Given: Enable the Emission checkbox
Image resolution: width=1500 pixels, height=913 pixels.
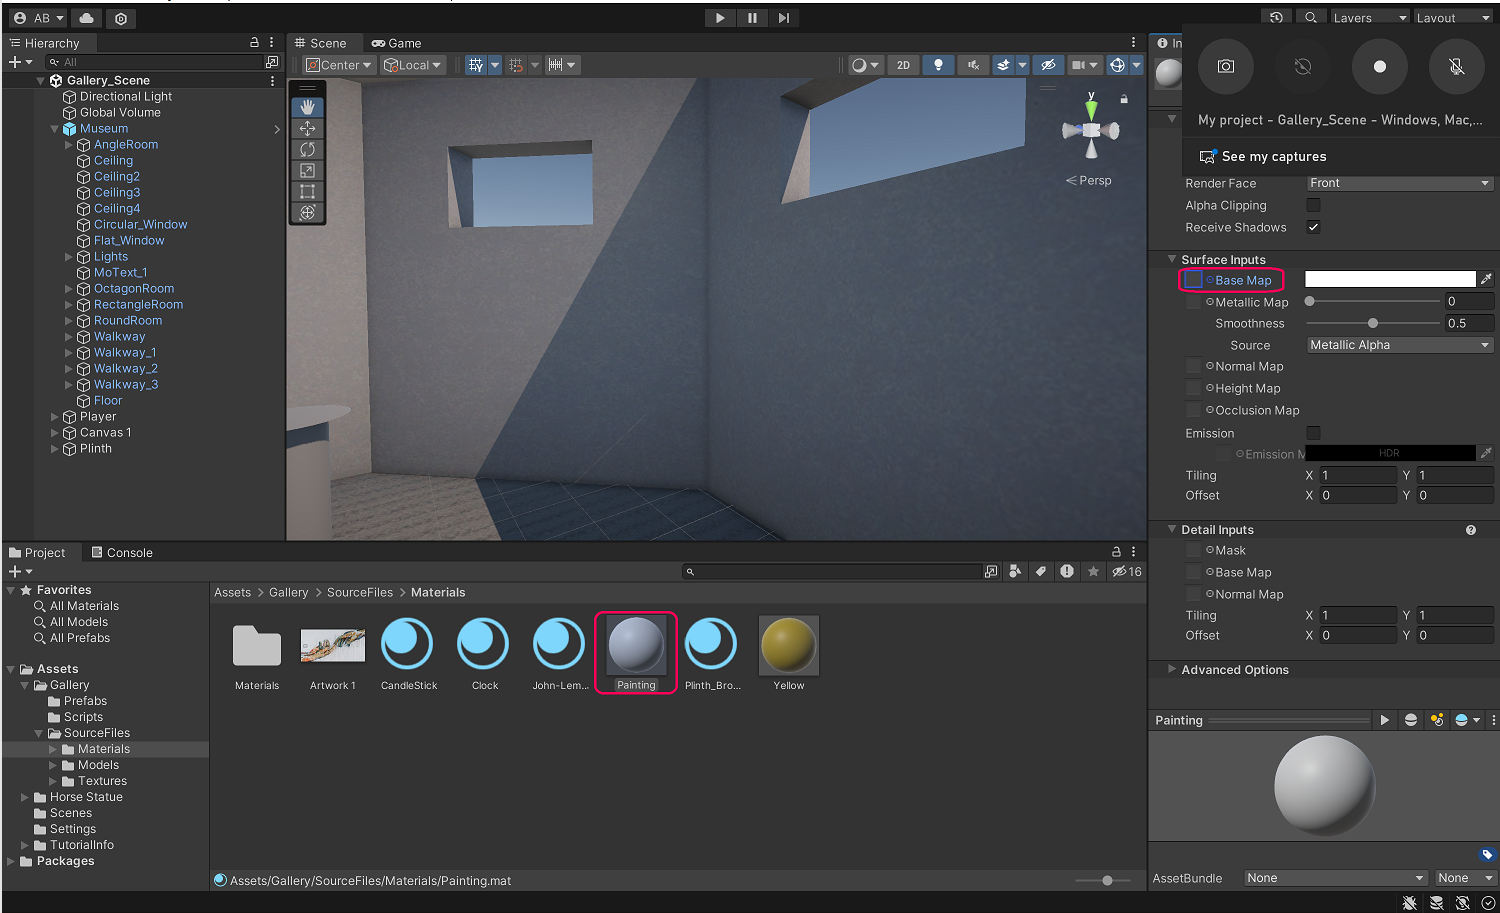Looking at the screenshot, I should (1313, 433).
